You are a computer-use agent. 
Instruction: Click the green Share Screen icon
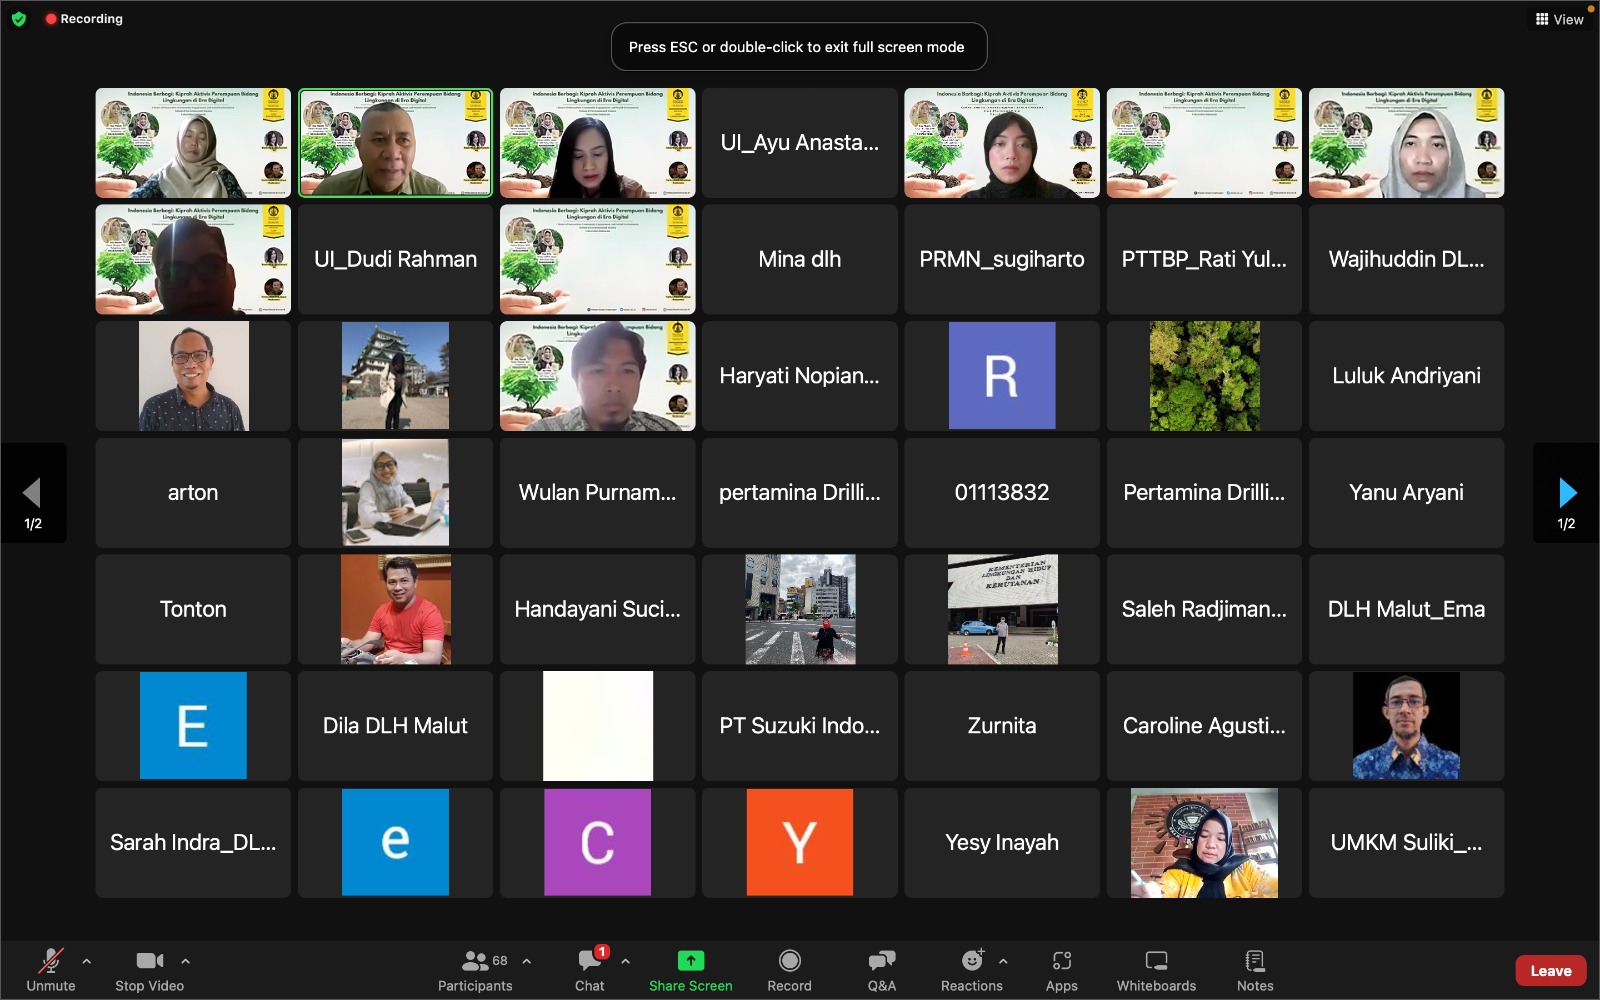point(690,961)
